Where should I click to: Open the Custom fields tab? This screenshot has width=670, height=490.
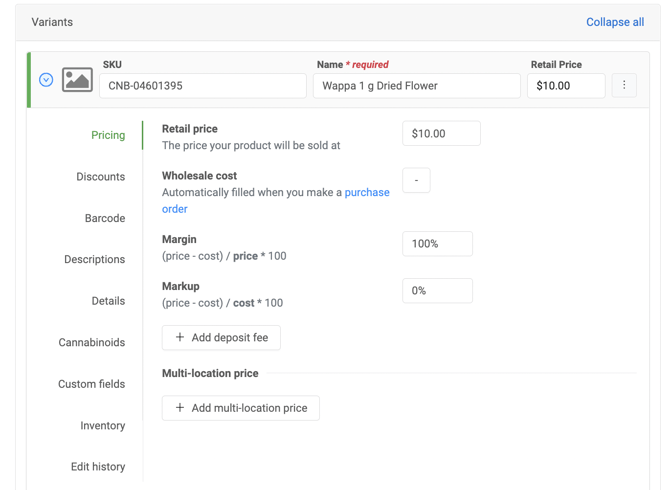click(x=91, y=384)
